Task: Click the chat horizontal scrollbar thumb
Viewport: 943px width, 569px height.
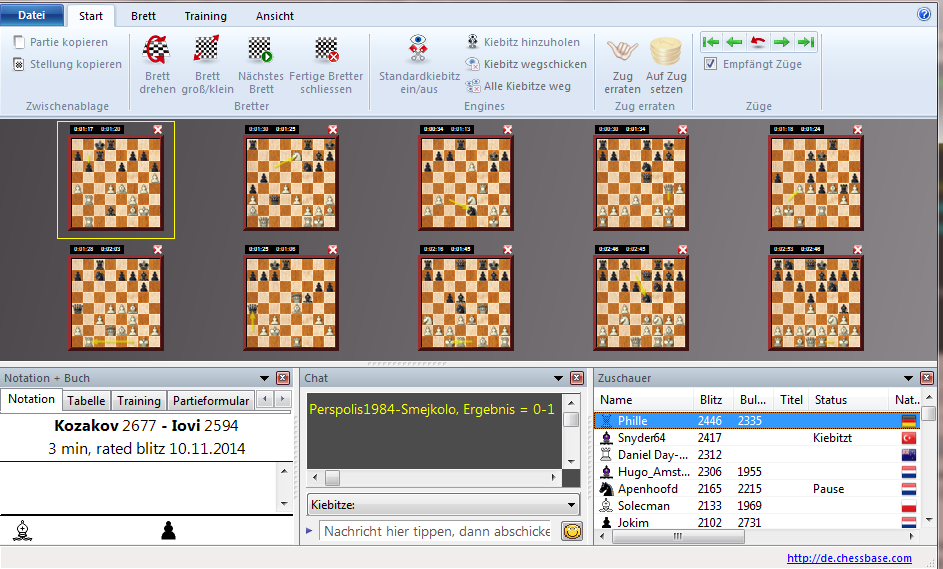Action: pyautogui.click(x=333, y=478)
